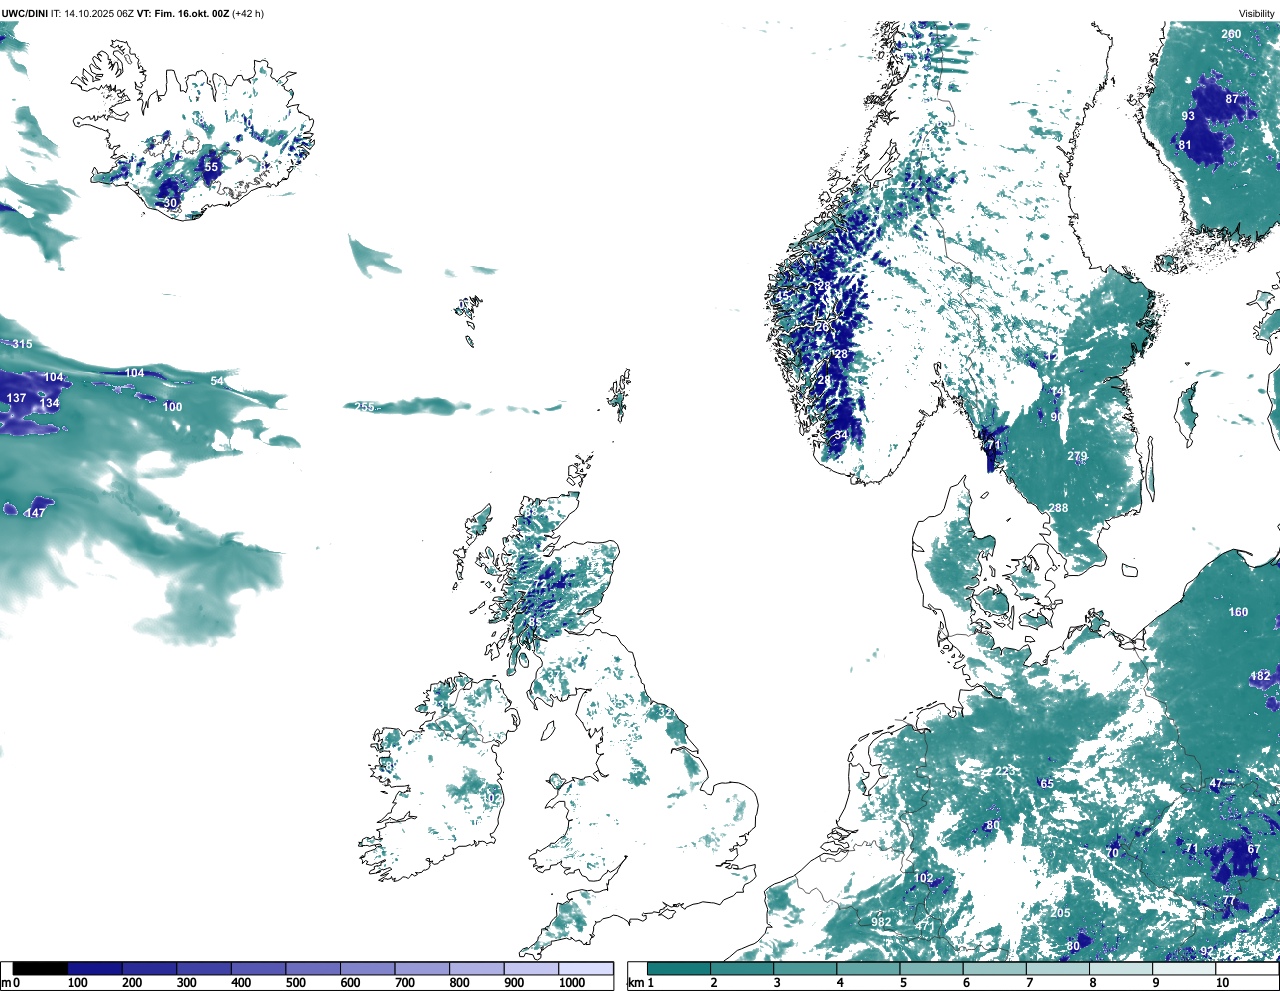Click the "34" value in southern Norway
Viewport: 1280px width, 991px height.
pyautogui.click(x=841, y=435)
